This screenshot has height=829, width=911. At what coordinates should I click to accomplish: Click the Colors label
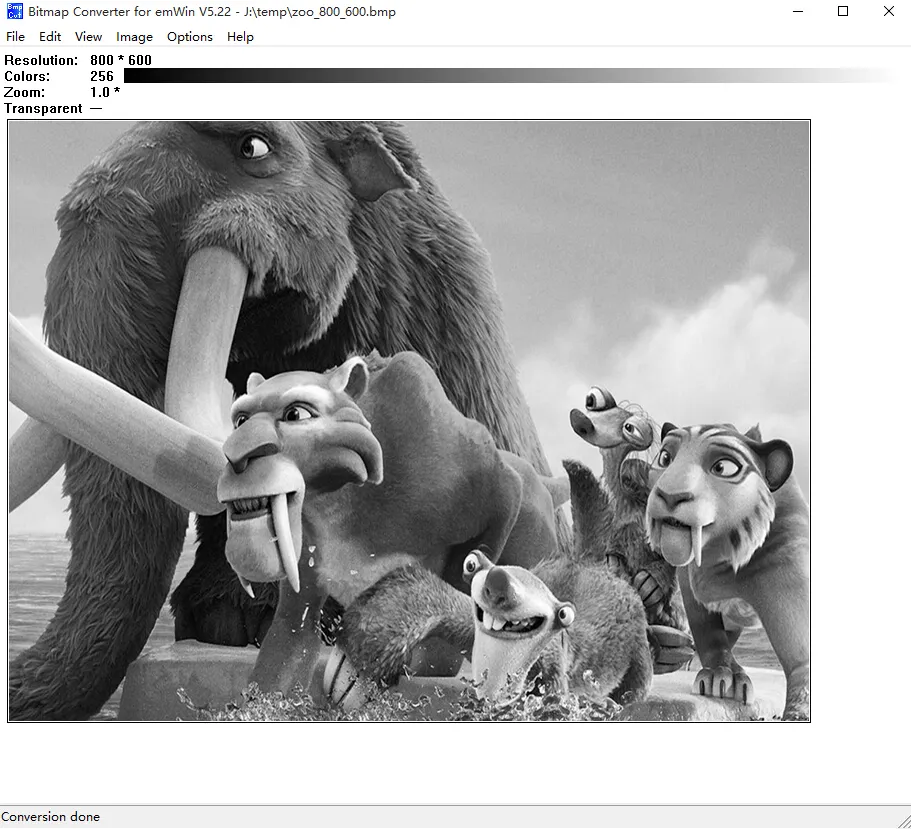[x=27, y=76]
